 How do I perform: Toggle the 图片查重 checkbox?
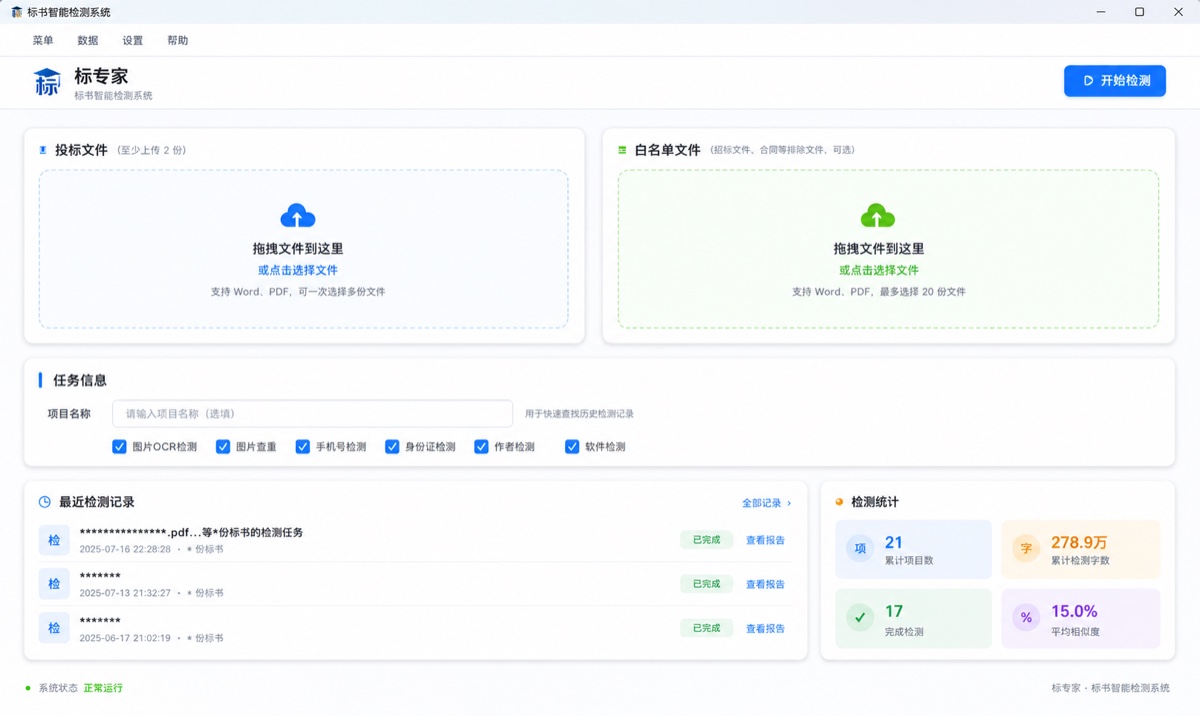click(222, 447)
